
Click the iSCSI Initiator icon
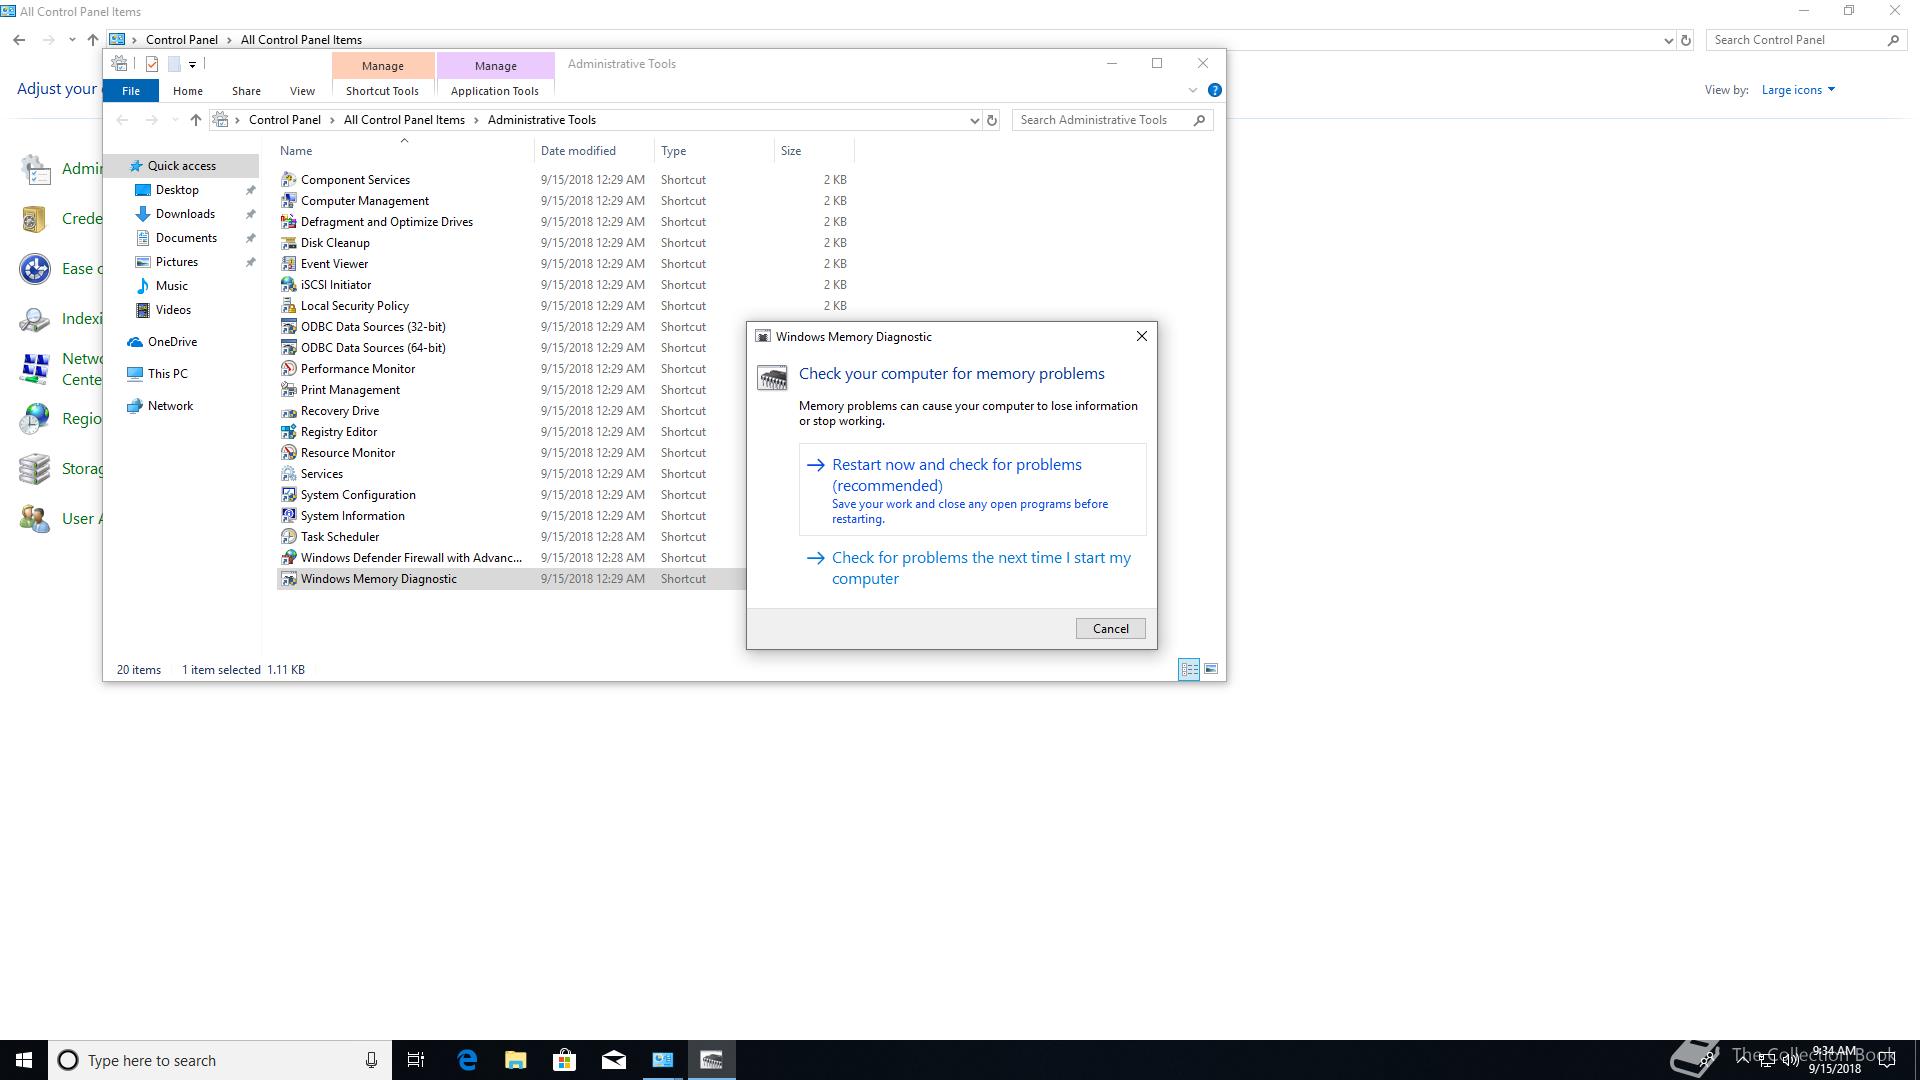tap(289, 285)
